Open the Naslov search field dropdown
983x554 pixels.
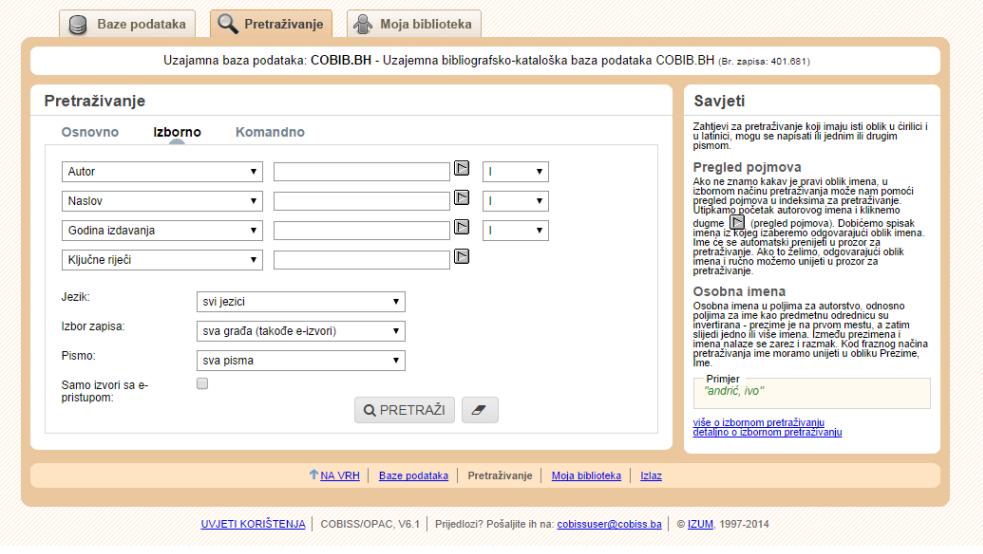tap(162, 201)
